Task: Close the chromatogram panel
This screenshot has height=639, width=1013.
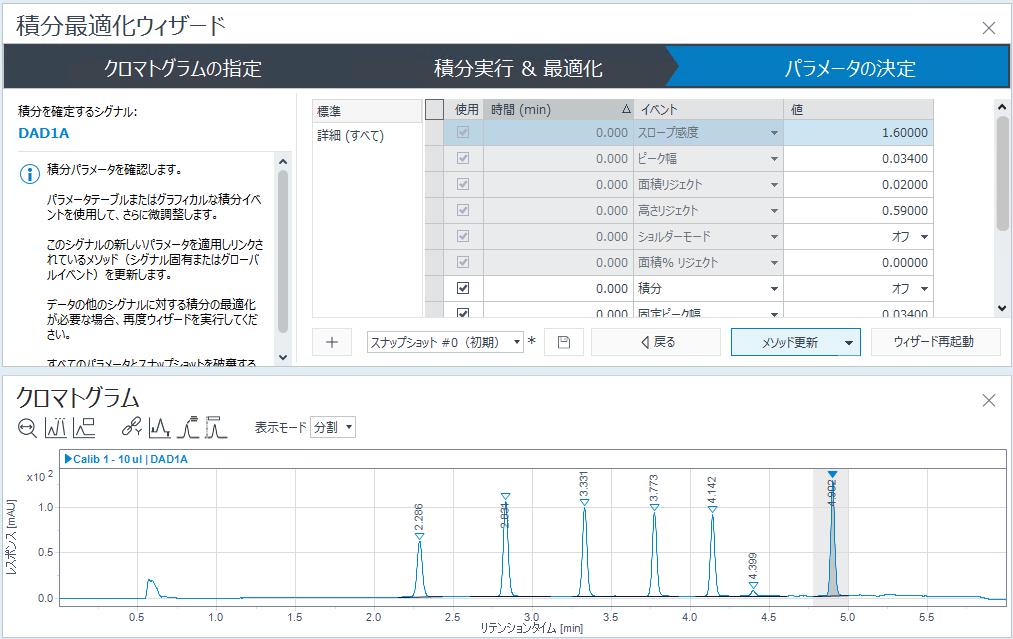Action: 988,401
